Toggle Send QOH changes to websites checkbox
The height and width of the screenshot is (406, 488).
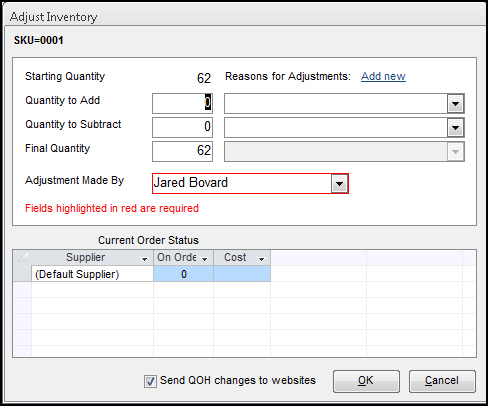150,381
